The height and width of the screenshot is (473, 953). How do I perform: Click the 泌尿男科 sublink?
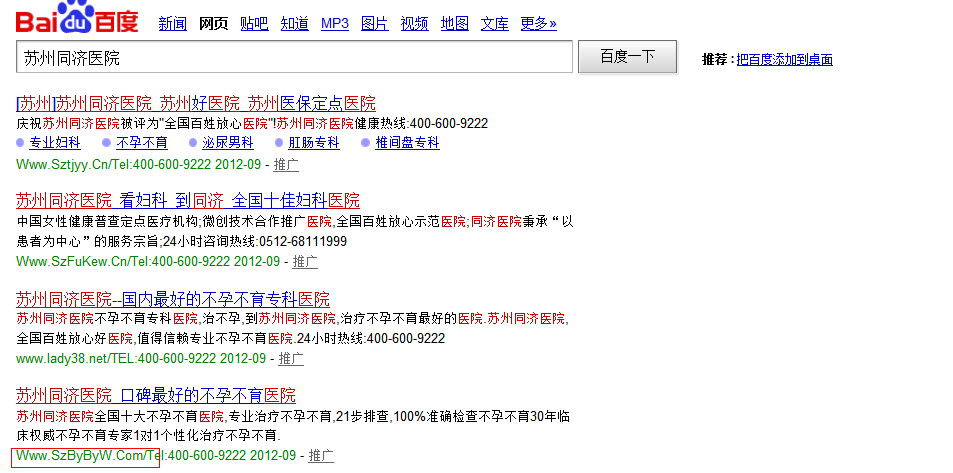(228, 143)
